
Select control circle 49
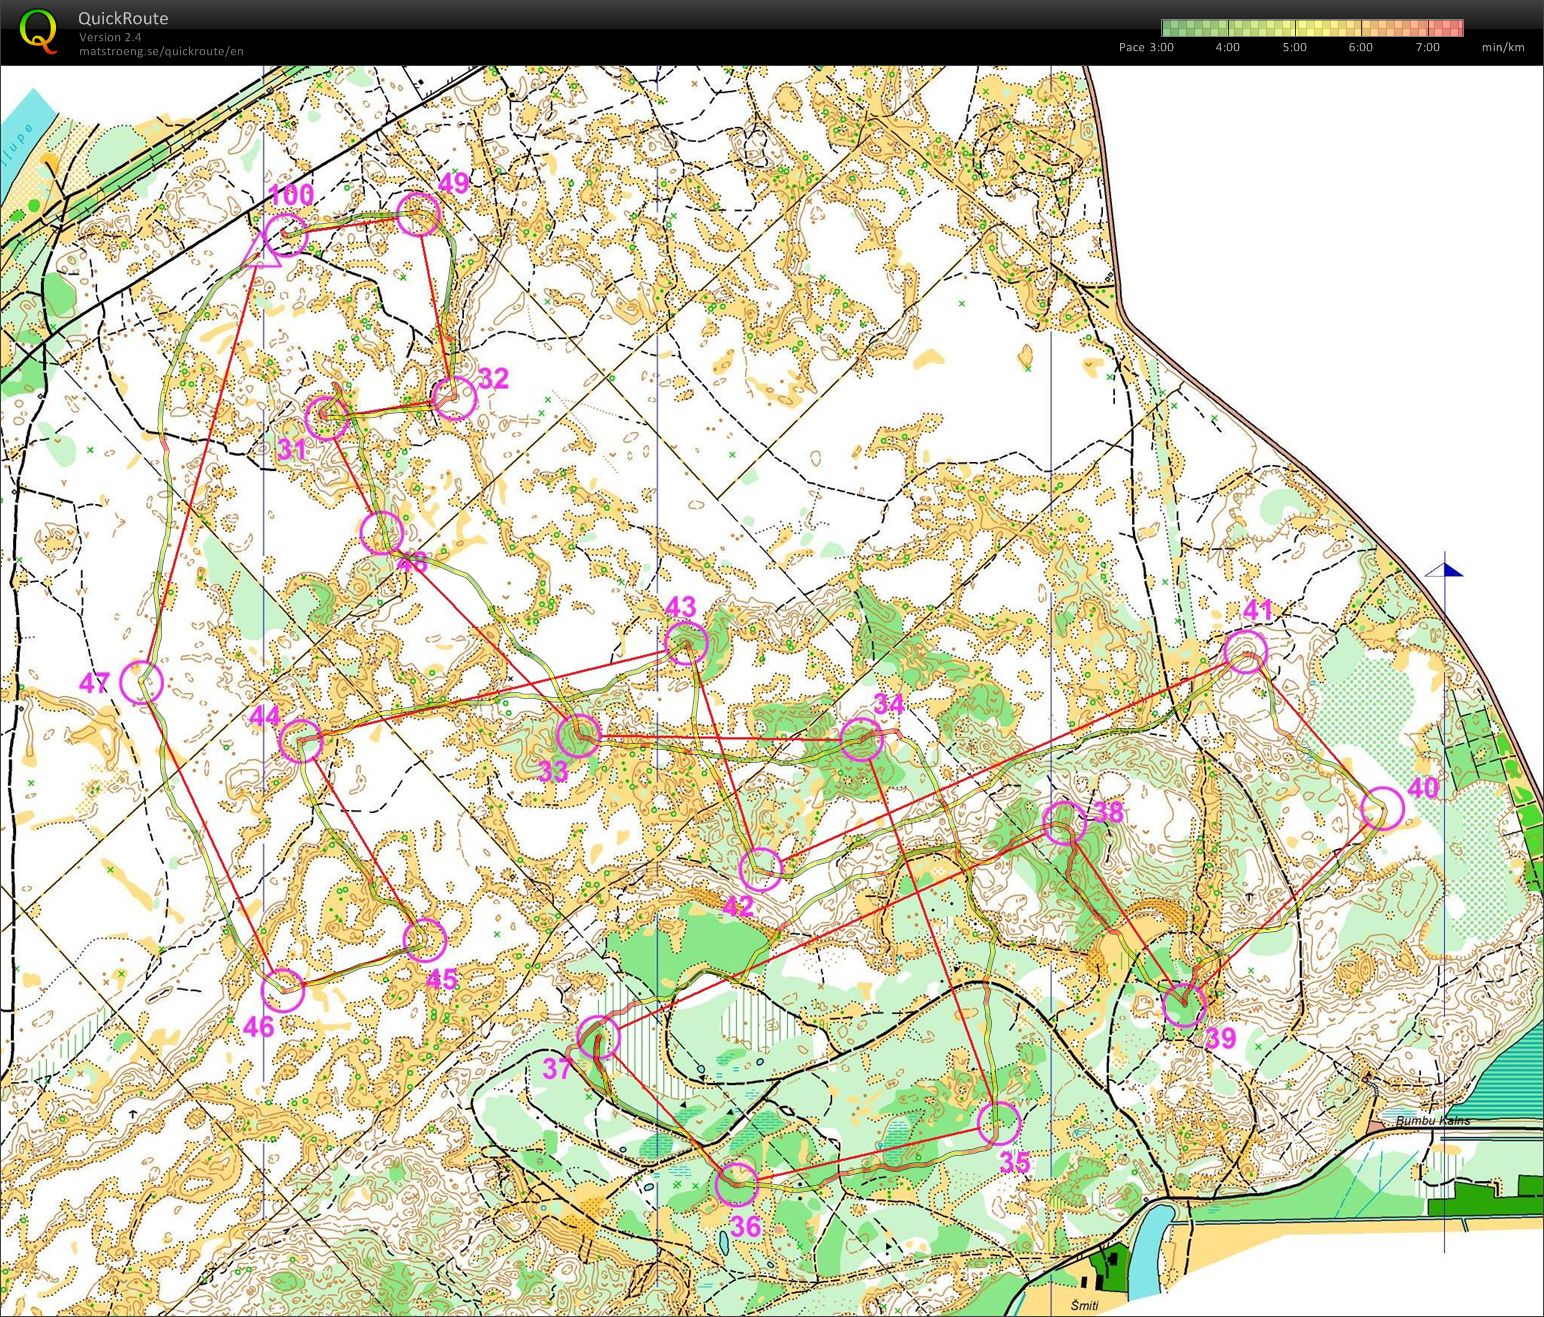418,214
